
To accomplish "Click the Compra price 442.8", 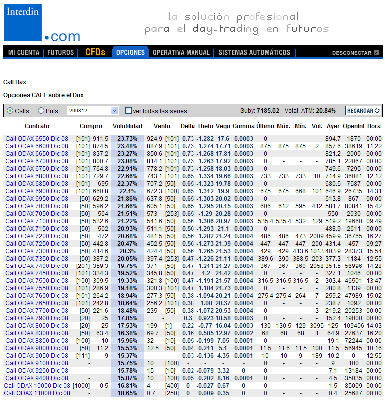I will (100, 244).
